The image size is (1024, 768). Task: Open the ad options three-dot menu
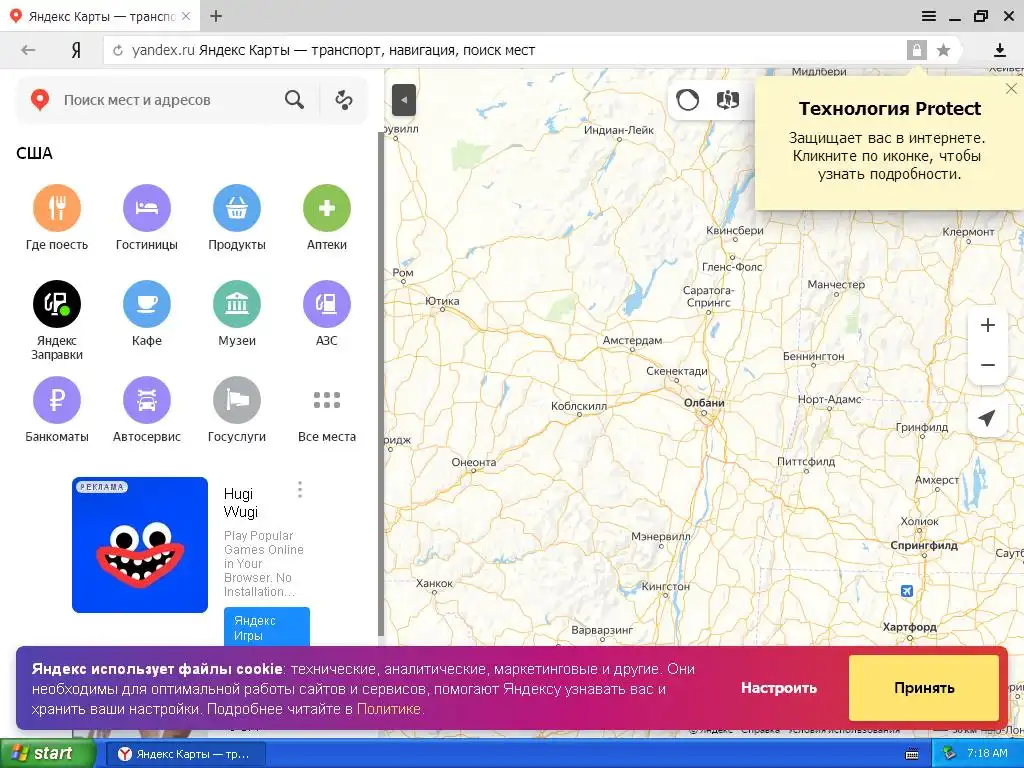(300, 490)
